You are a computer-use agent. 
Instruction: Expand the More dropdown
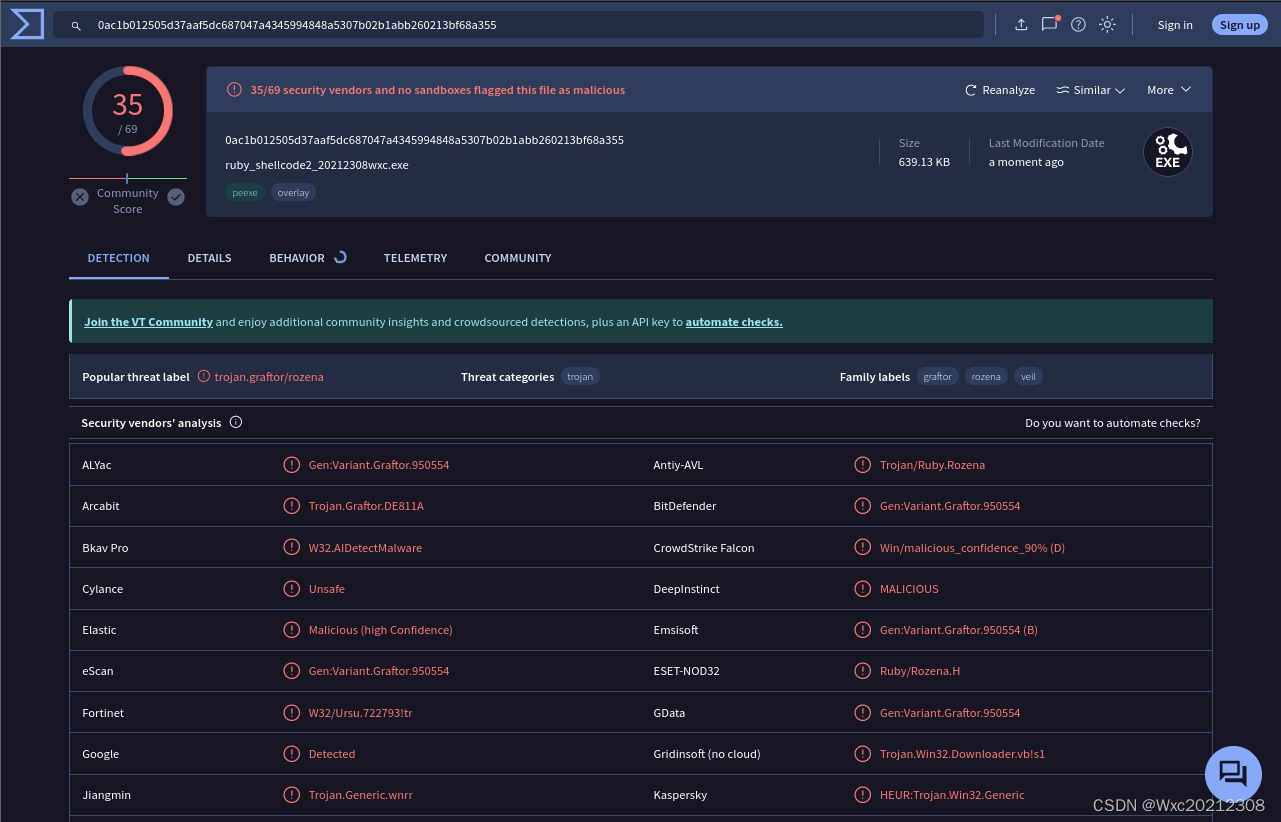pos(1169,90)
